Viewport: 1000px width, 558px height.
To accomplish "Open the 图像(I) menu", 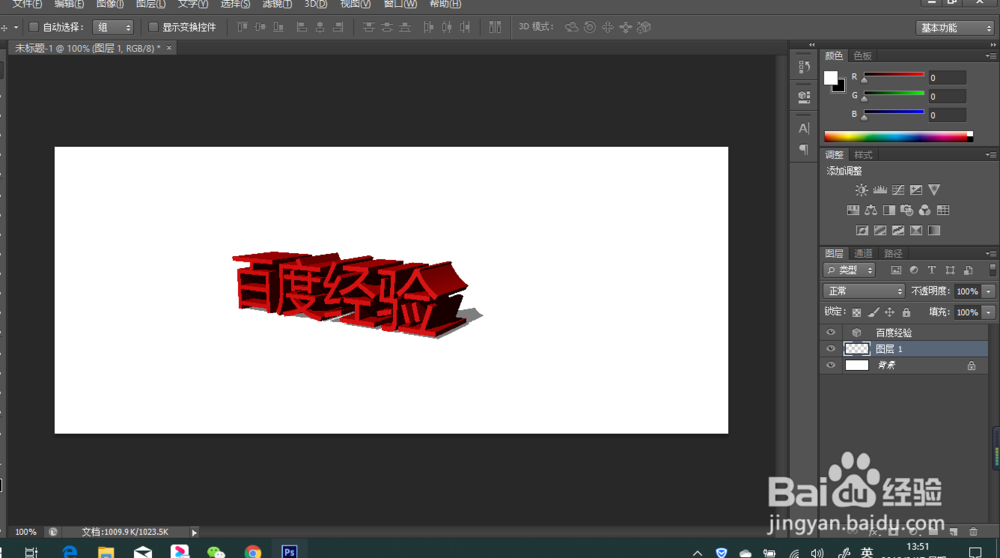I will click(x=110, y=4).
